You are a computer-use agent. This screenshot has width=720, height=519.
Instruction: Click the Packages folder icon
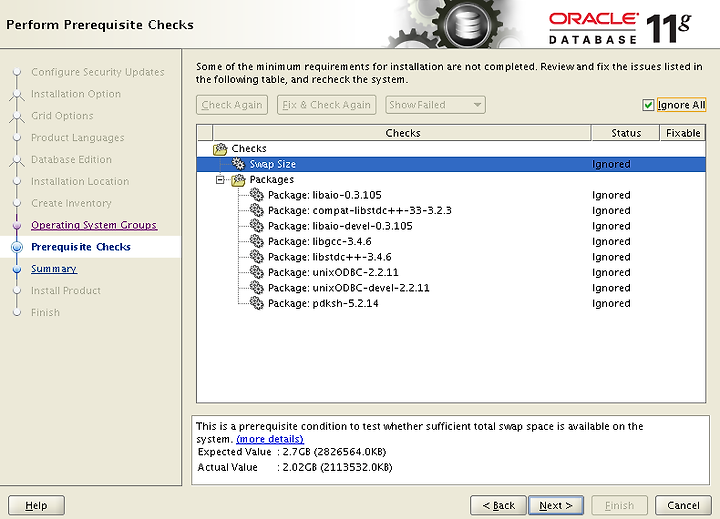click(238, 180)
